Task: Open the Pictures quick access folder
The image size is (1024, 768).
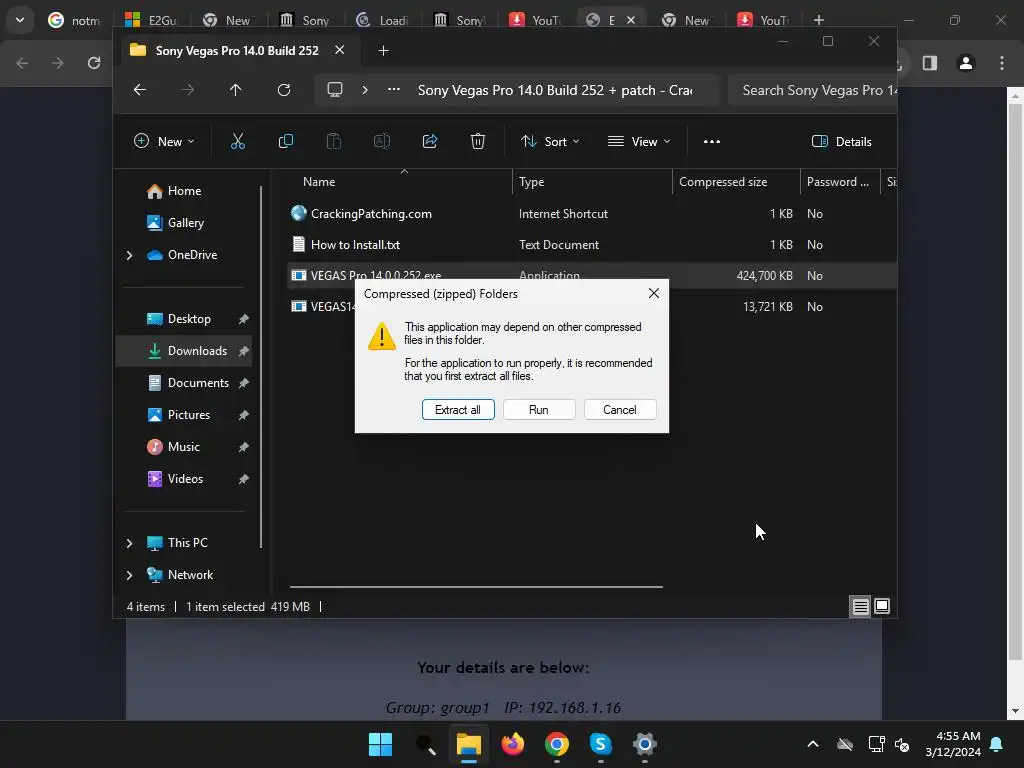Action: tap(189, 415)
